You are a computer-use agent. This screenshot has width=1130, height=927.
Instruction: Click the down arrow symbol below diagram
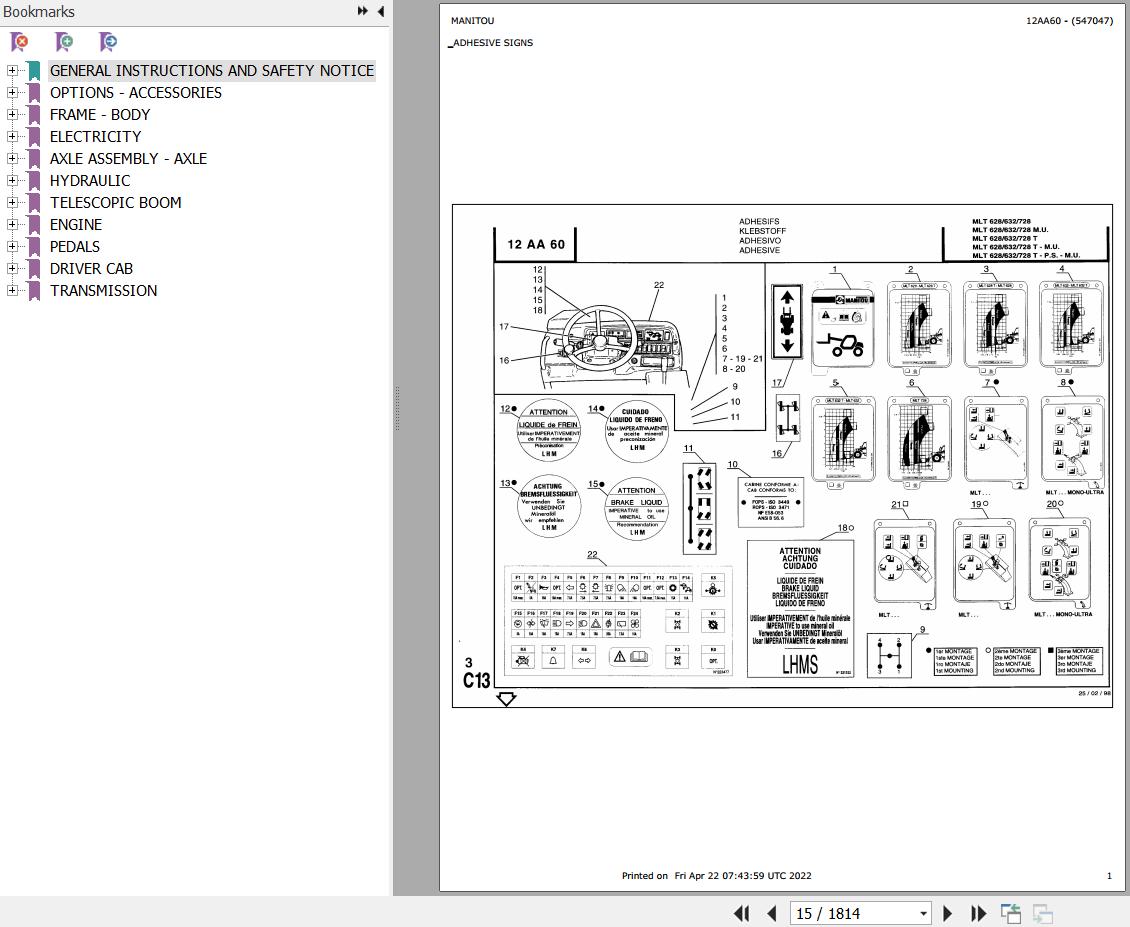(x=507, y=699)
